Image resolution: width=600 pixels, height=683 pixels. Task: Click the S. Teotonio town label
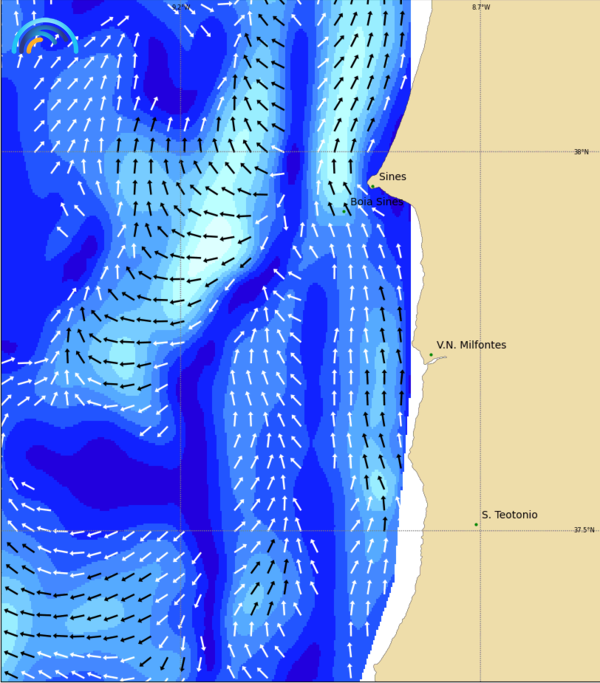509,515
